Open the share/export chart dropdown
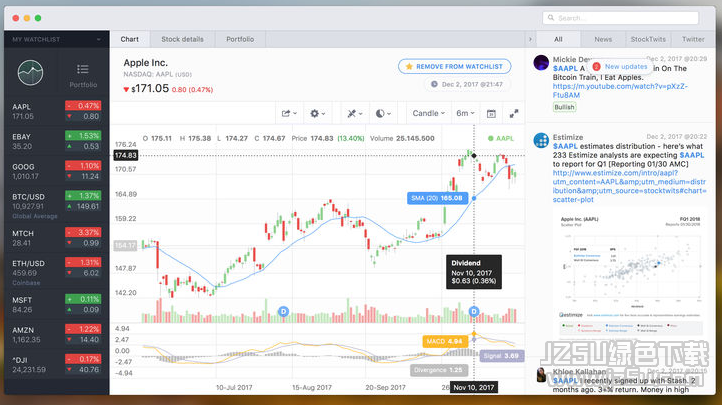Viewport: 722px width, 405px height. (x=289, y=113)
